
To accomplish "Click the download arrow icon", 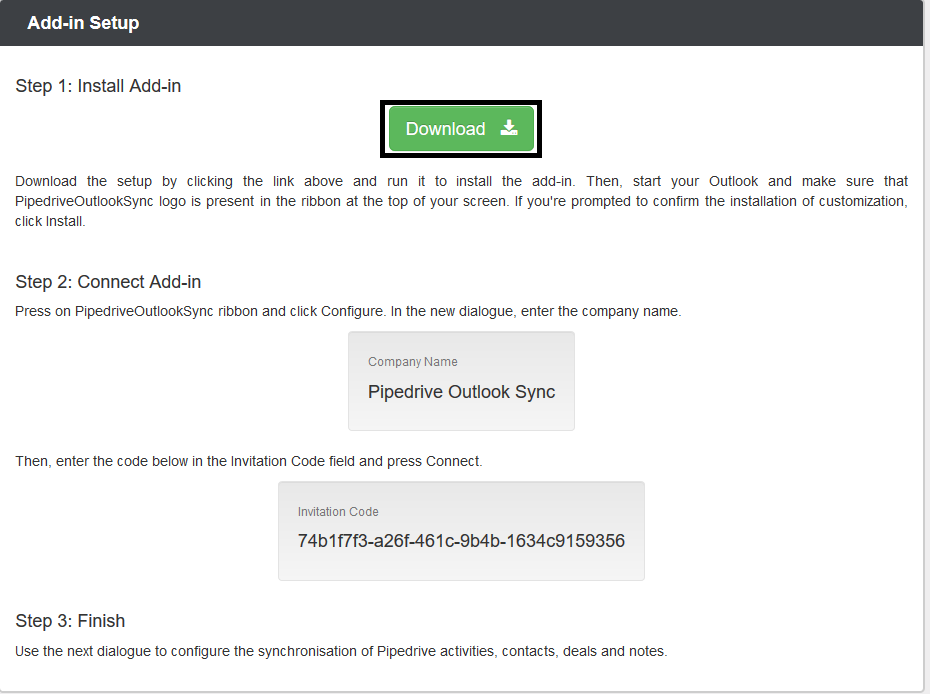I will pos(509,128).
